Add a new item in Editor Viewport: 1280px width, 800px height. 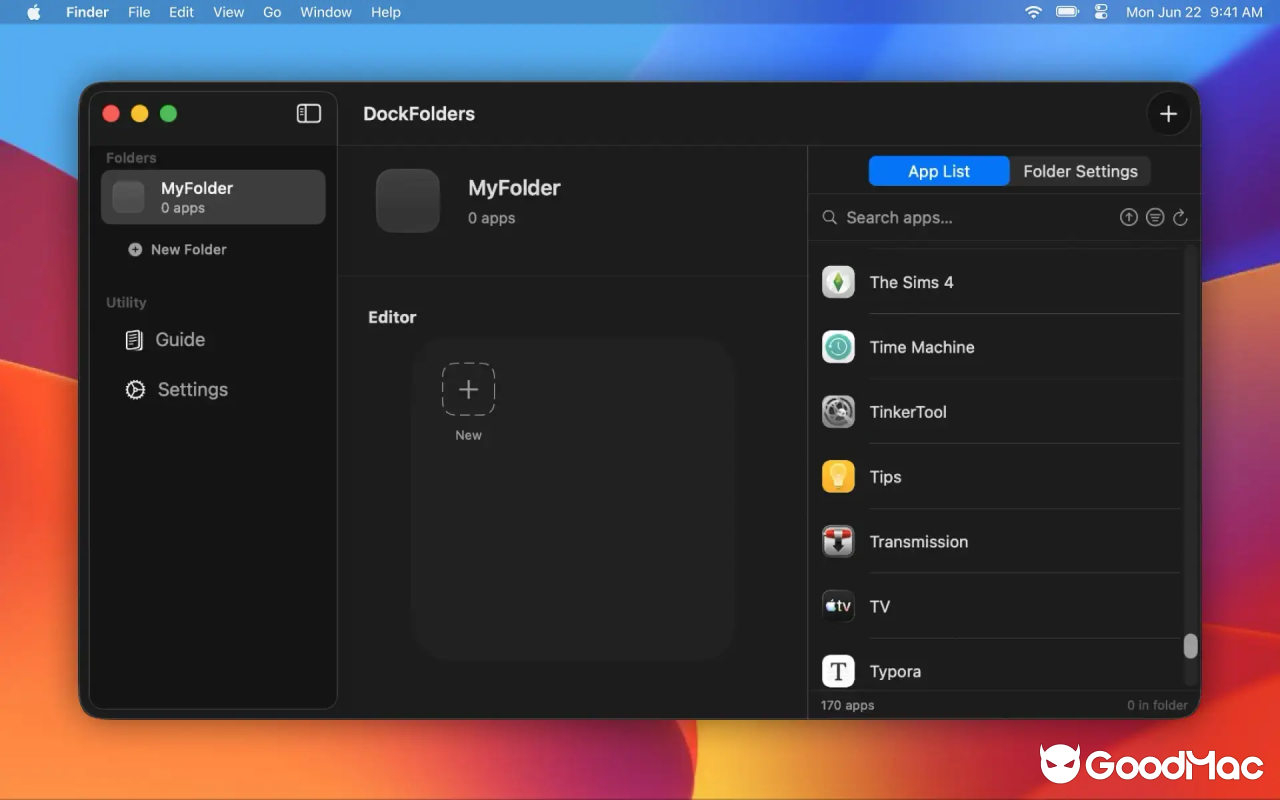click(x=468, y=390)
